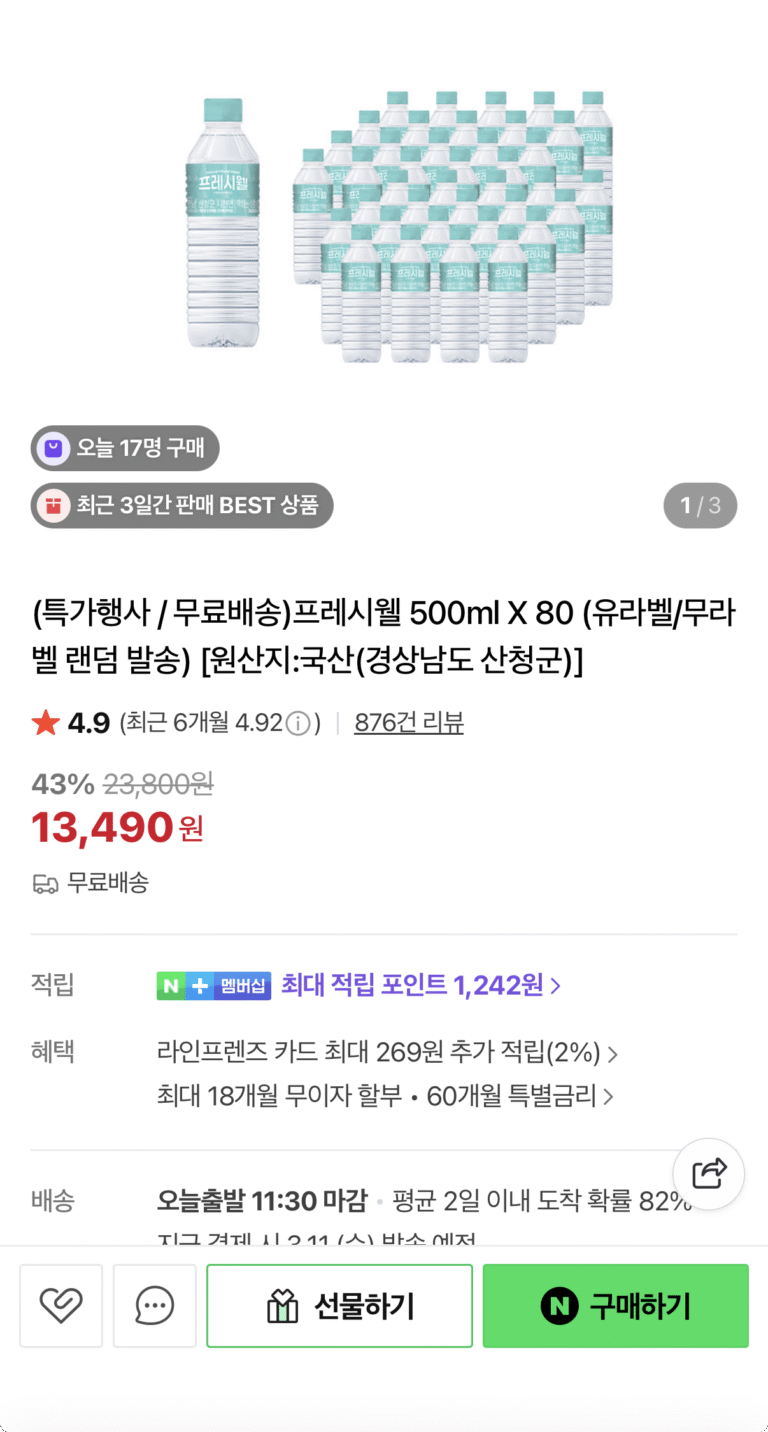The height and width of the screenshot is (1432, 768).
Task: Tap the share icon button
Action: 708,1174
